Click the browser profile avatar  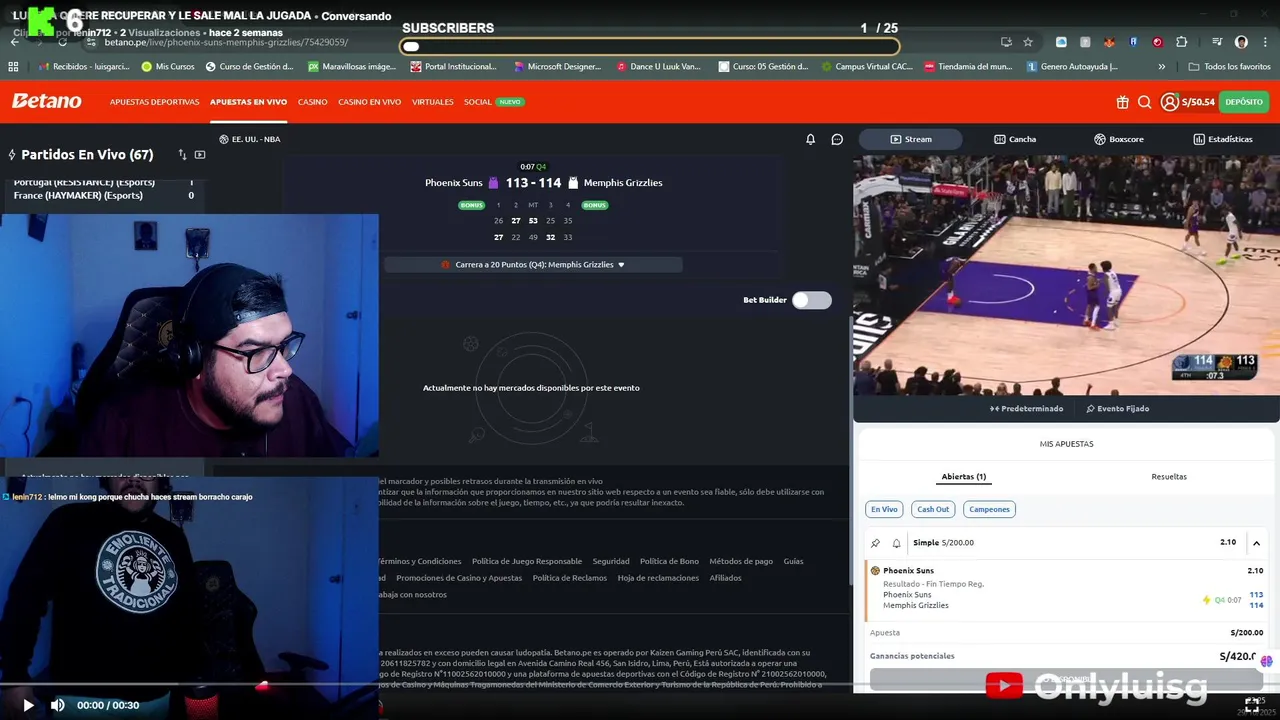(x=1241, y=42)
